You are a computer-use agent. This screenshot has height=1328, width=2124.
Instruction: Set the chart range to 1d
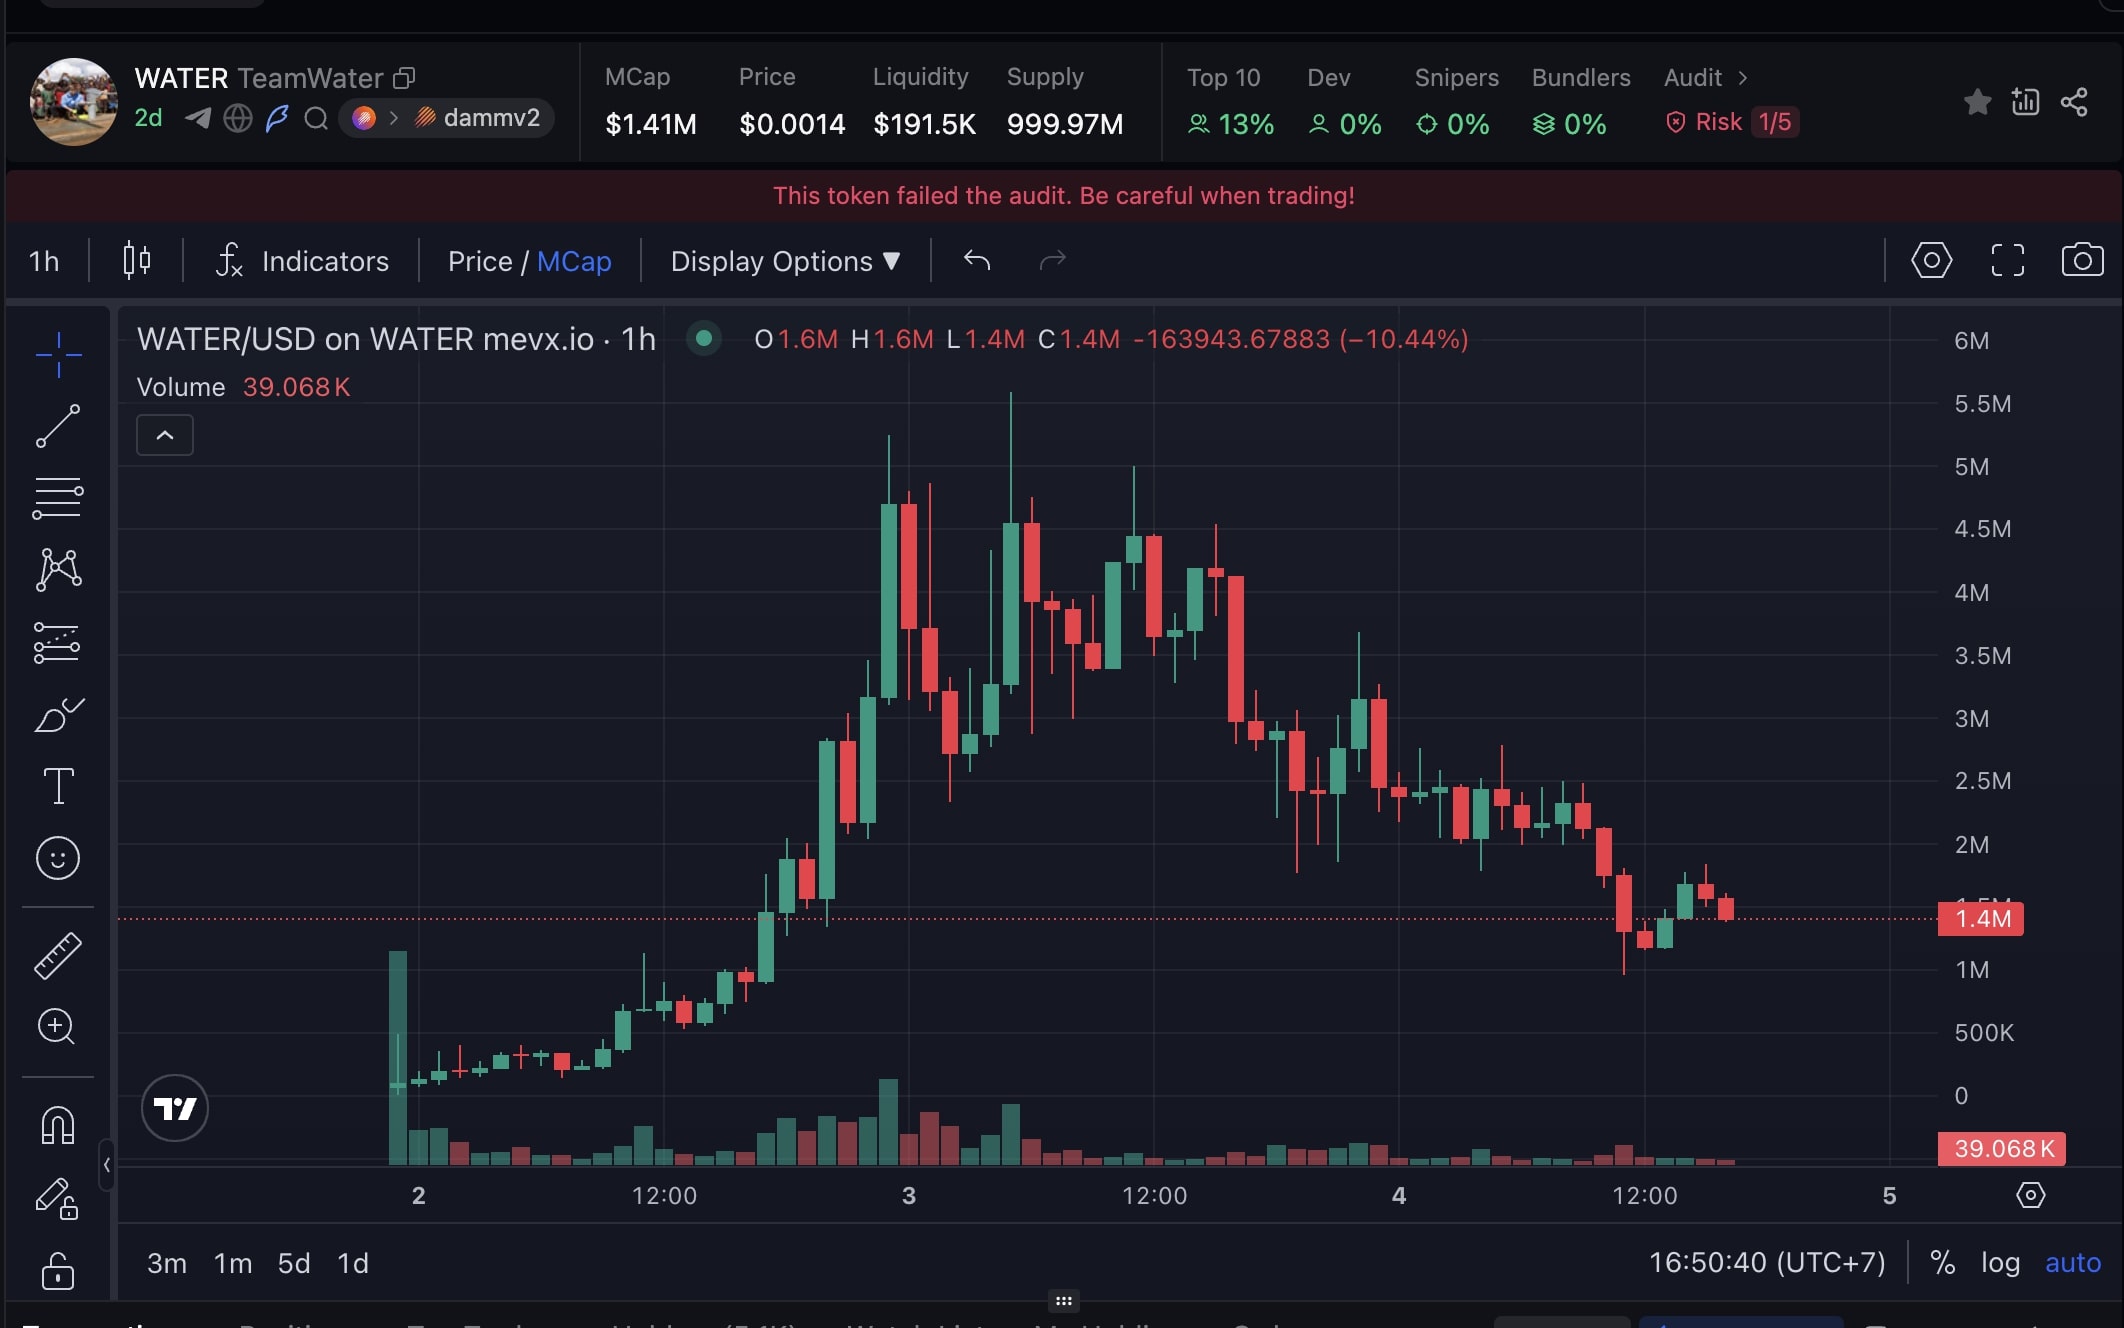click(353, 1263)
